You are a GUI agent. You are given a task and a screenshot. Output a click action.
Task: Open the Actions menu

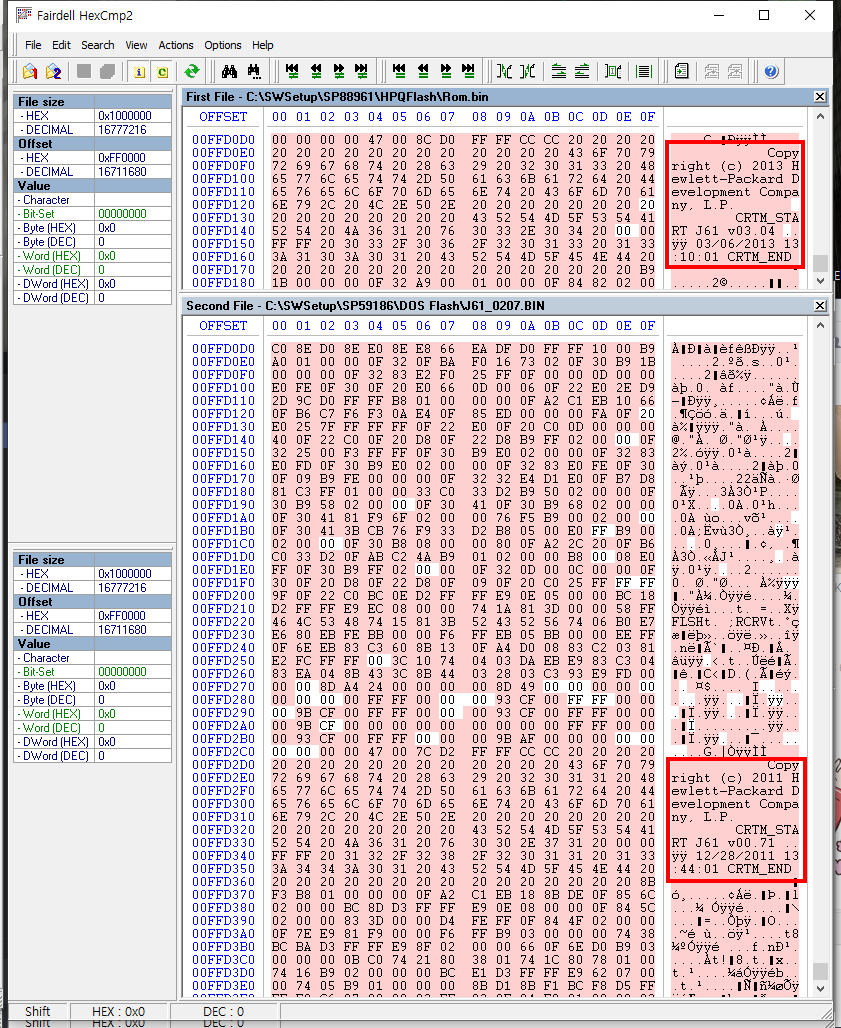click(176, 45)
